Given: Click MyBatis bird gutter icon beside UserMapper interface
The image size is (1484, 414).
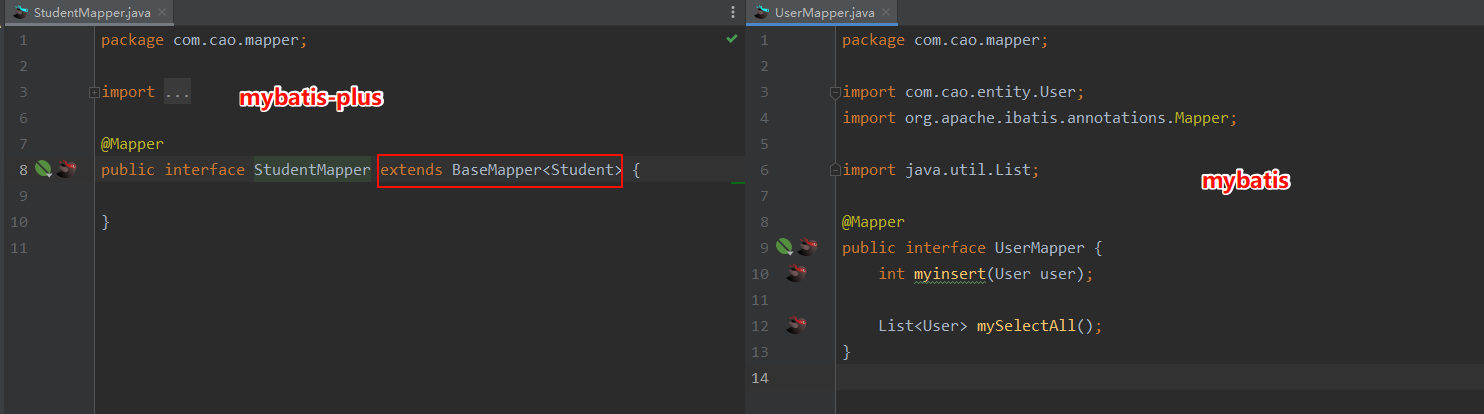Looking at the screenshot, I should (x=808, y=247).
